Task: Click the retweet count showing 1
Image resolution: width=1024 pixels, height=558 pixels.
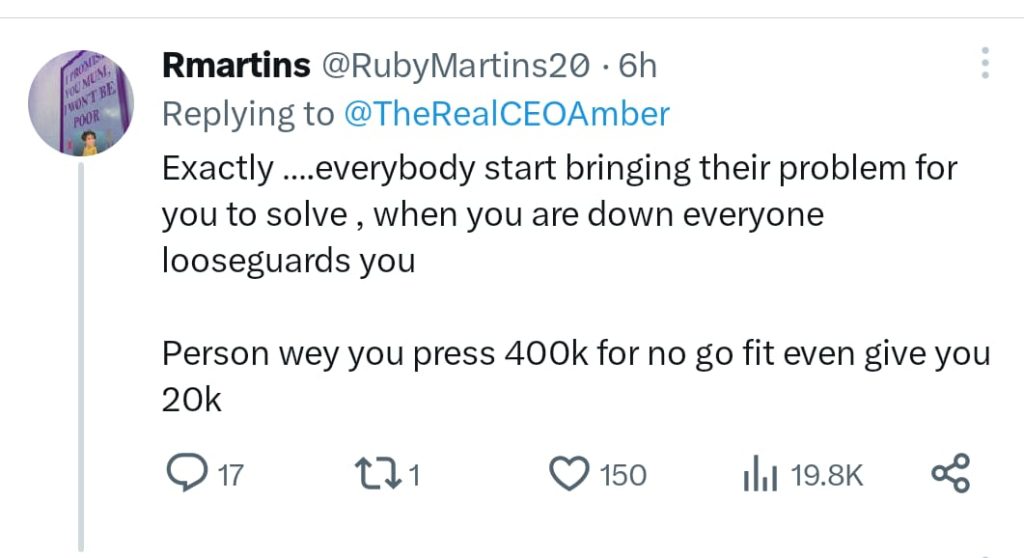Action: point(413,474)
